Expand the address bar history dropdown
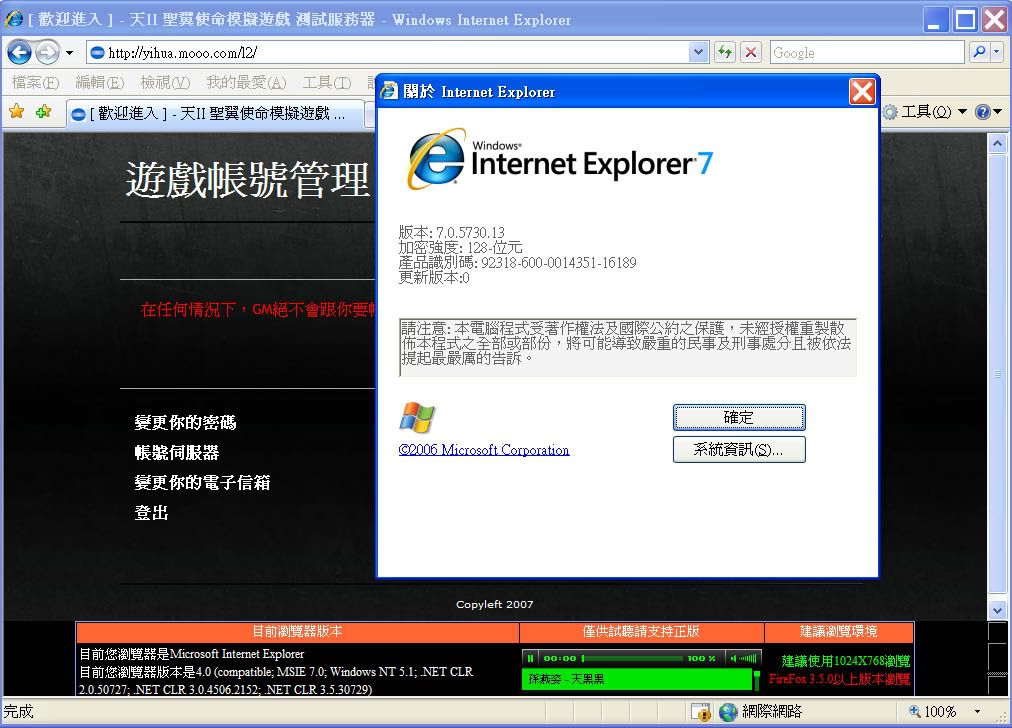This screenshot has width=1012, height=728. (698, 52)
